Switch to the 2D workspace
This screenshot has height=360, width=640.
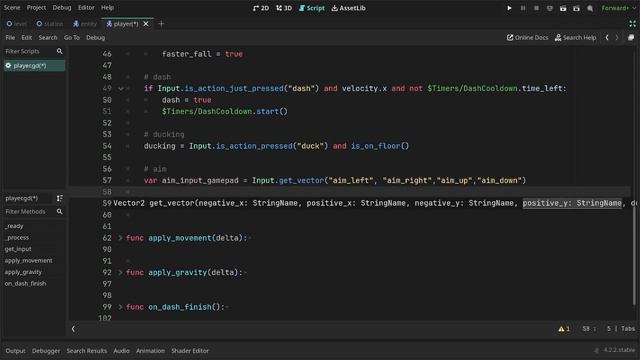point(261,8)
